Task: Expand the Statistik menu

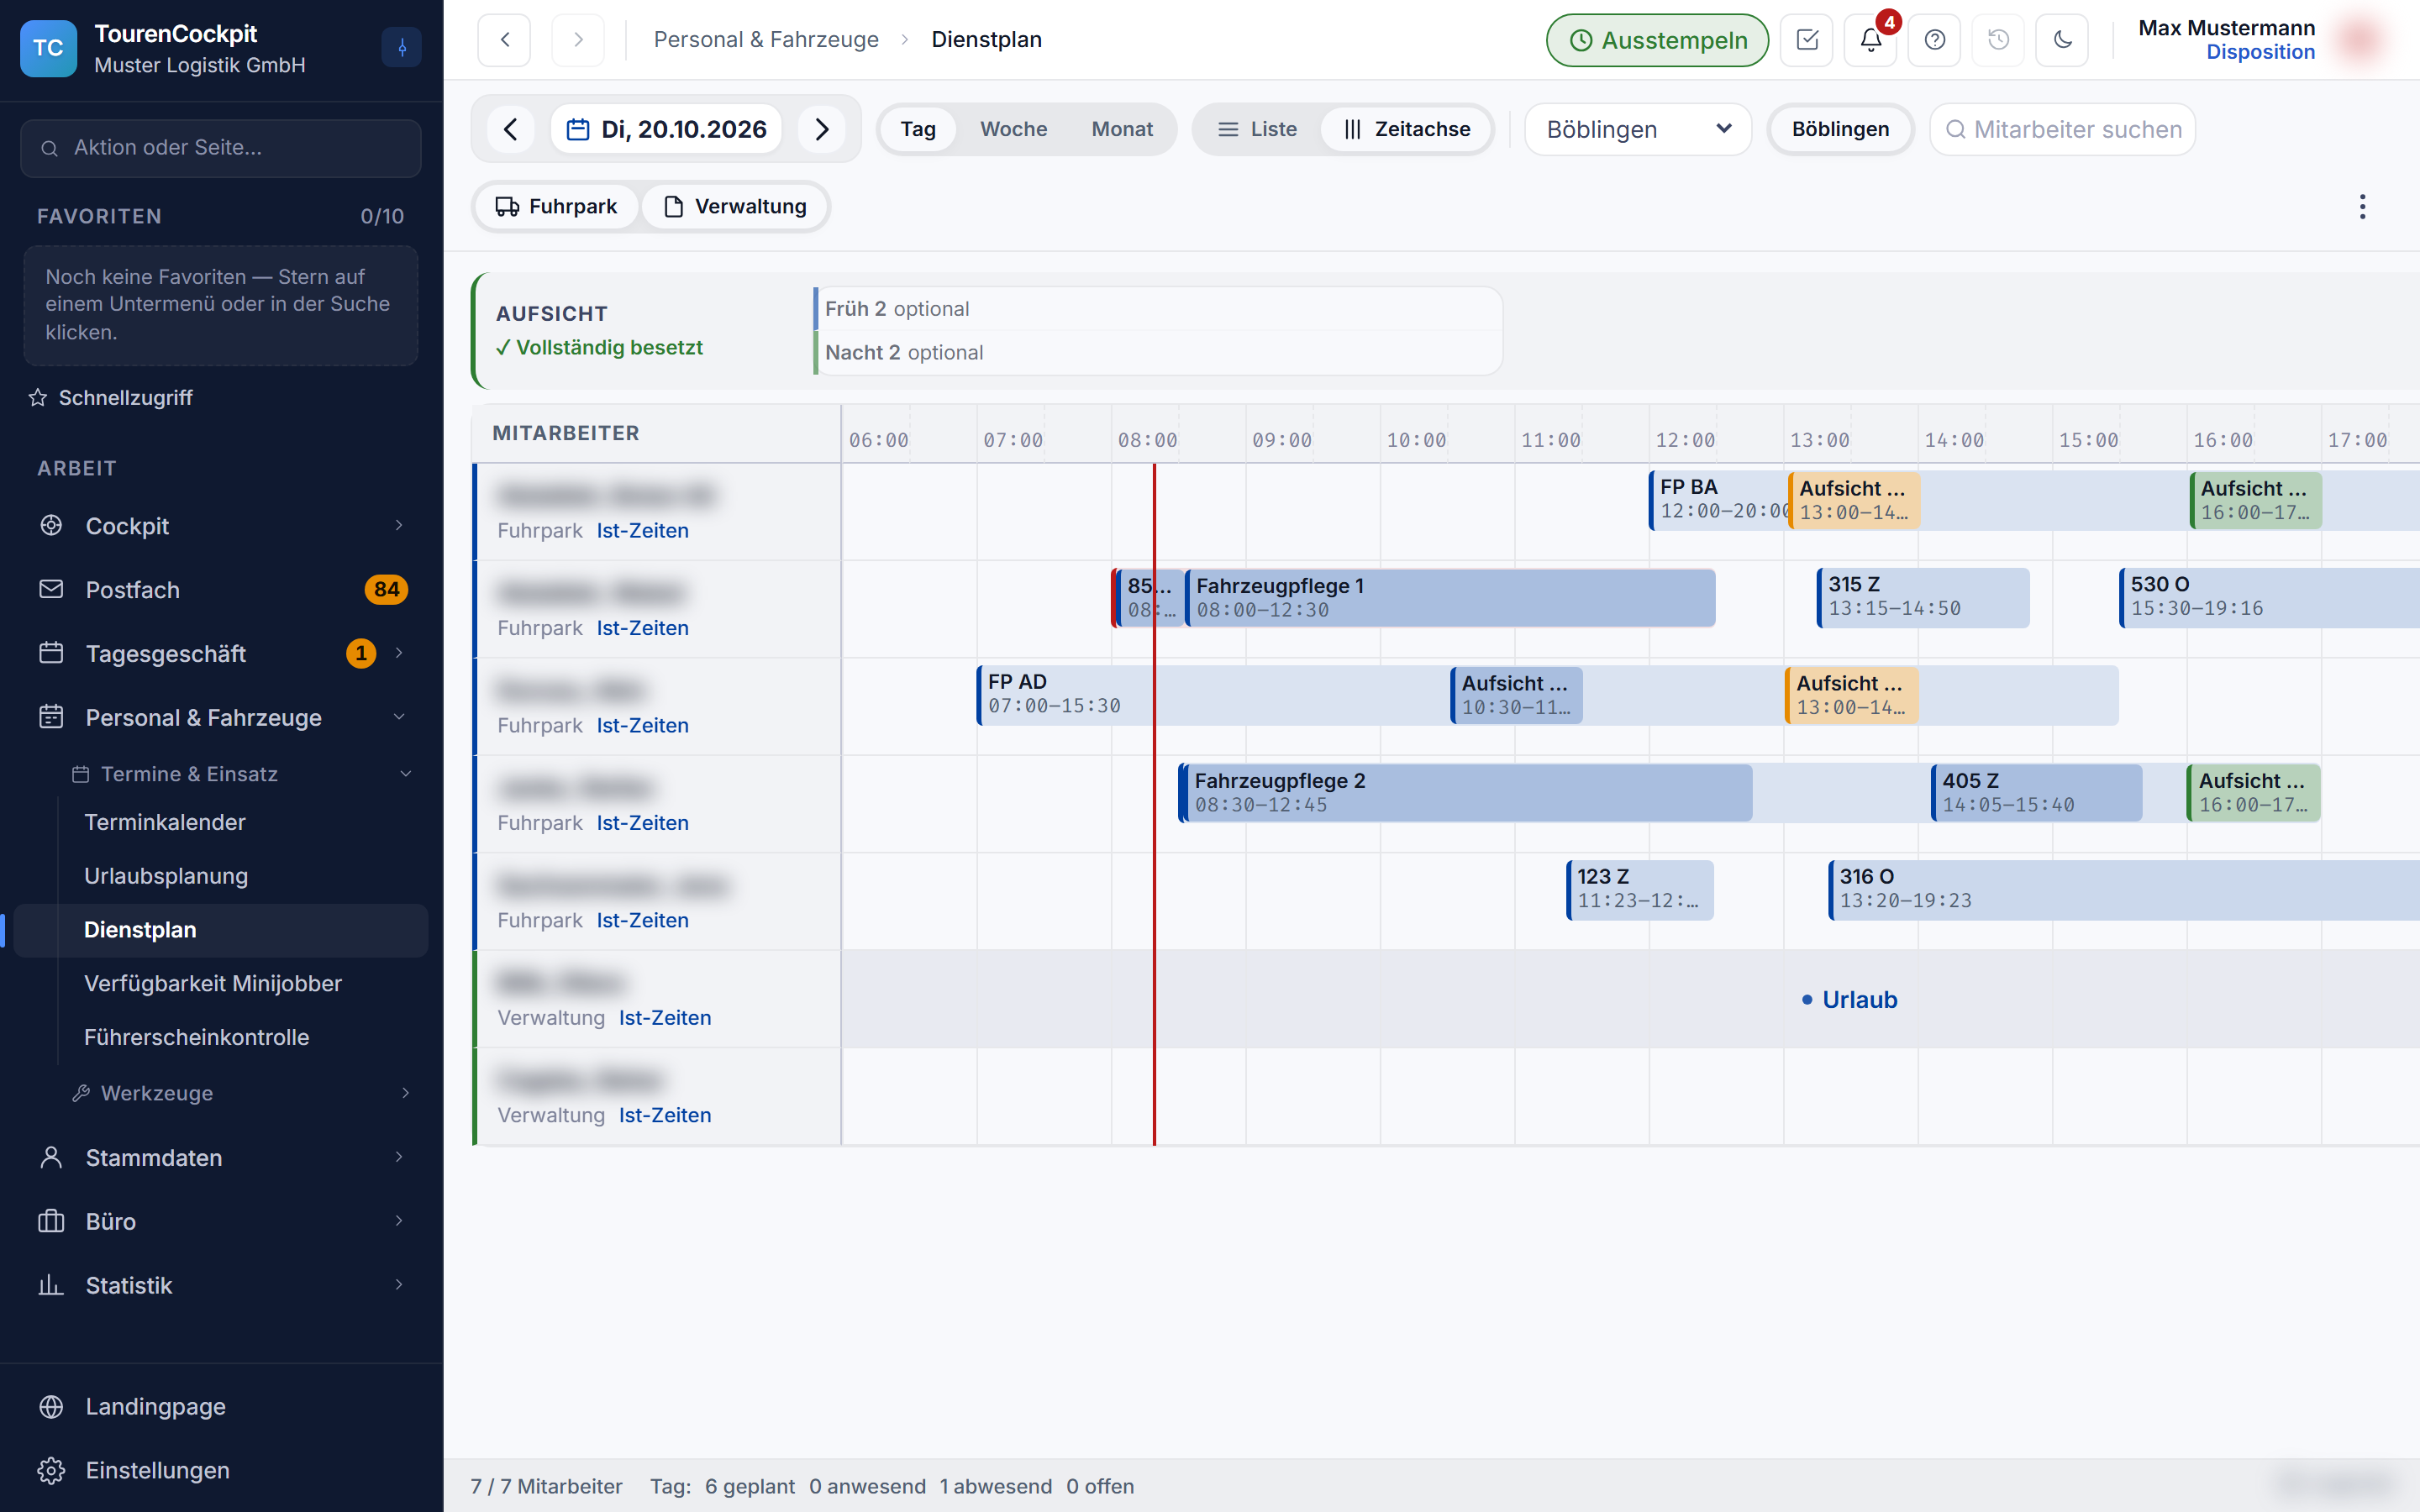Action: click(x=399, y=1285)
